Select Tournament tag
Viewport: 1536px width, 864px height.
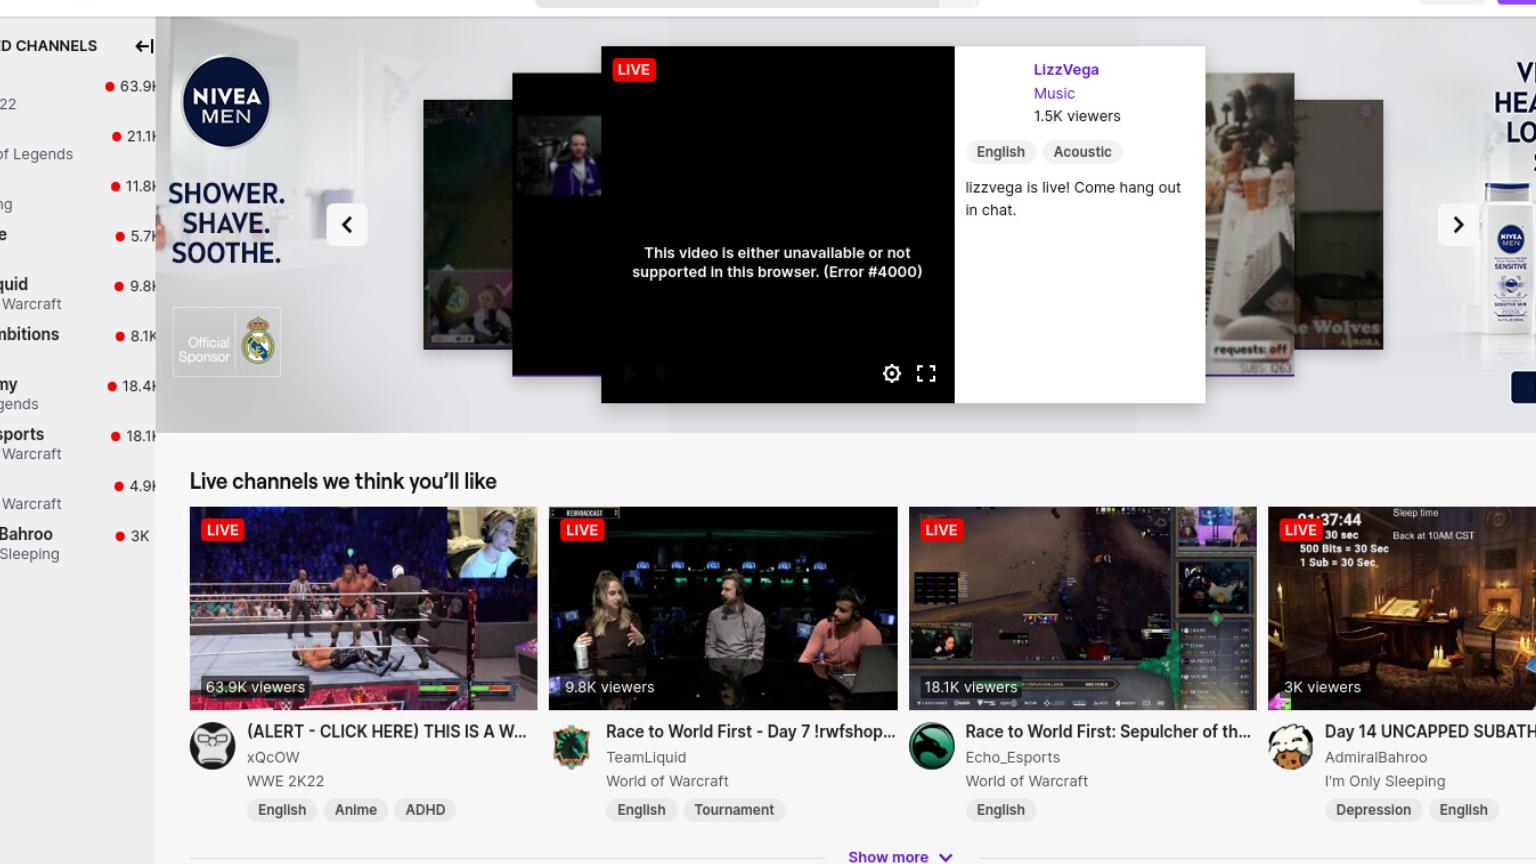point(734,810)
